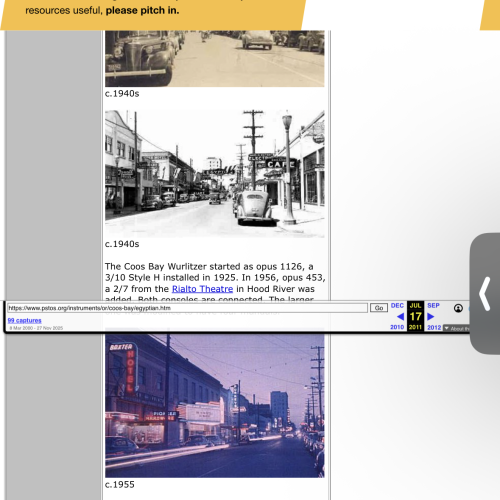
Task: Click the Wayback URL input field
Action: click(x=187, y=308)
